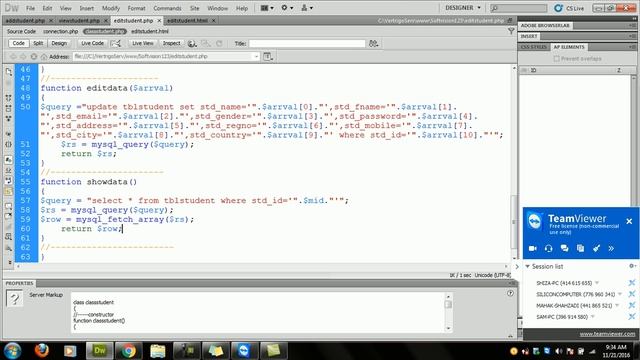Collapse the TeamViewer Session list
Image resolution: width=640 pixels, height=360 pixels.
pos(527,267)
